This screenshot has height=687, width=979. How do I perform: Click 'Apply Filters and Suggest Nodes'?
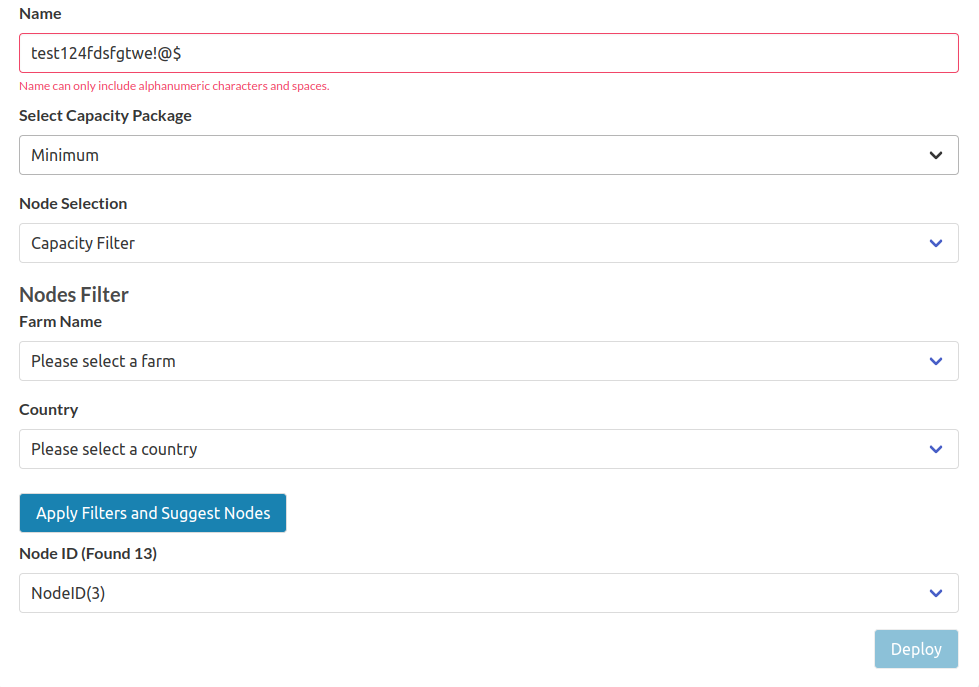(x=152, y=512)
